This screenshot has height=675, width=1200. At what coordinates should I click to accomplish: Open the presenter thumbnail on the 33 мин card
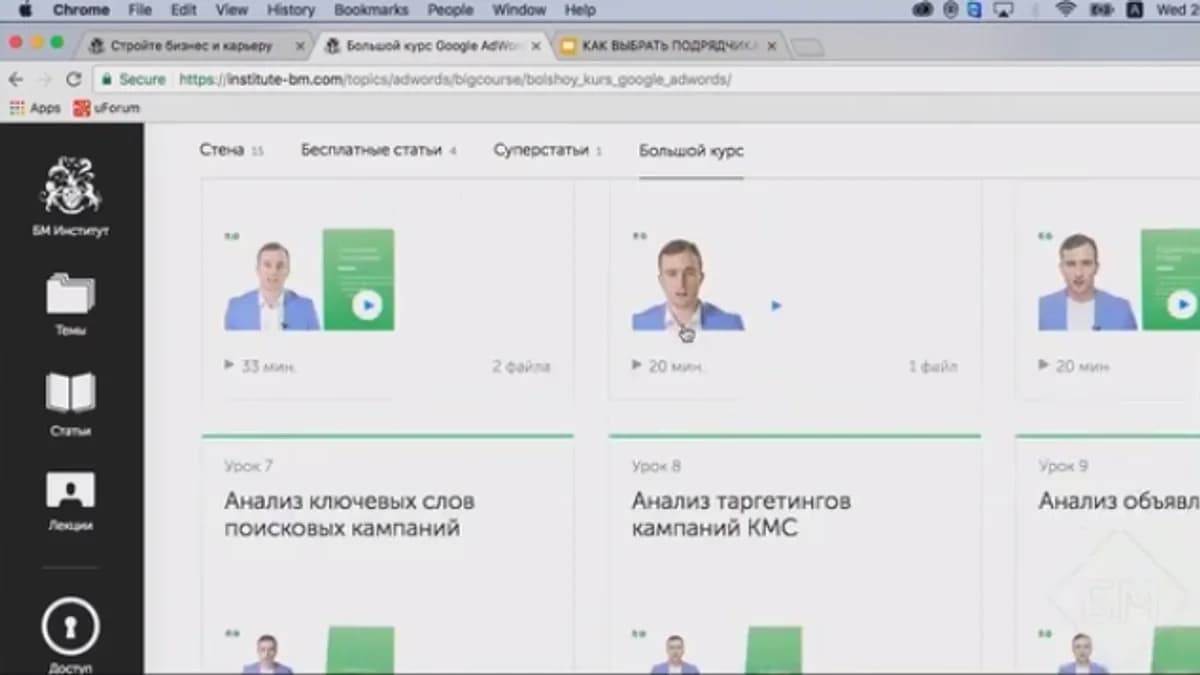pyautogui.click(x=272, y=286)
